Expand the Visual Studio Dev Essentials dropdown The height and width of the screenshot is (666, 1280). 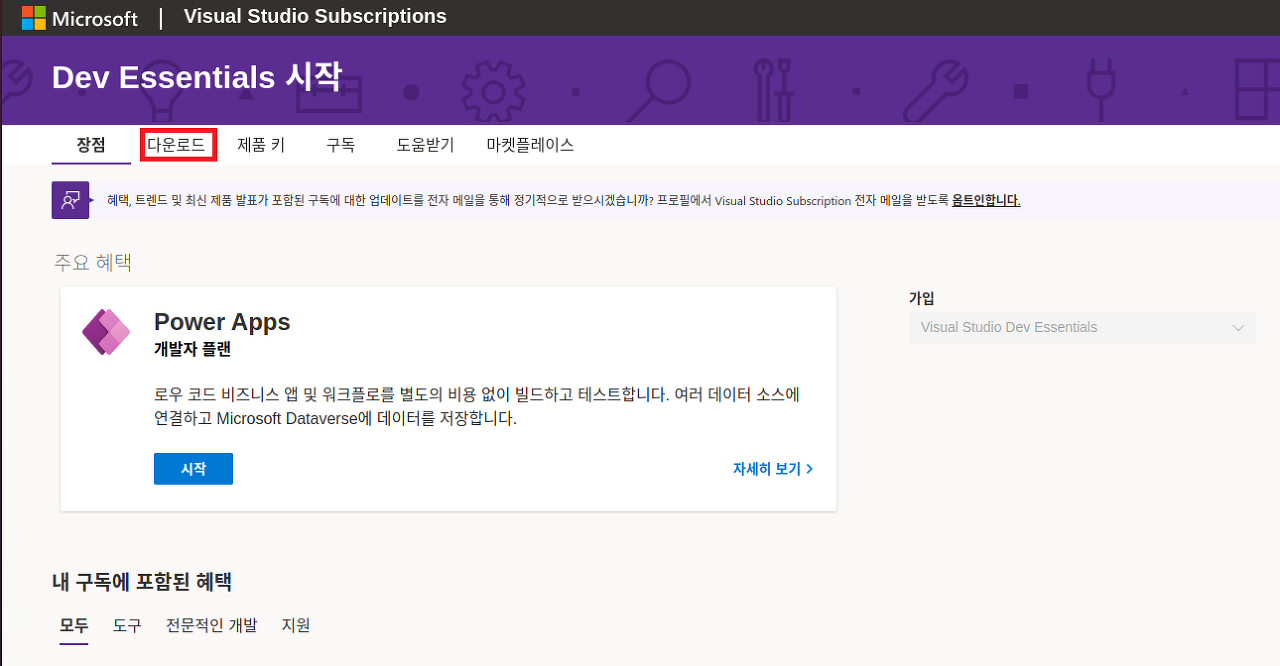(1082, 327)
